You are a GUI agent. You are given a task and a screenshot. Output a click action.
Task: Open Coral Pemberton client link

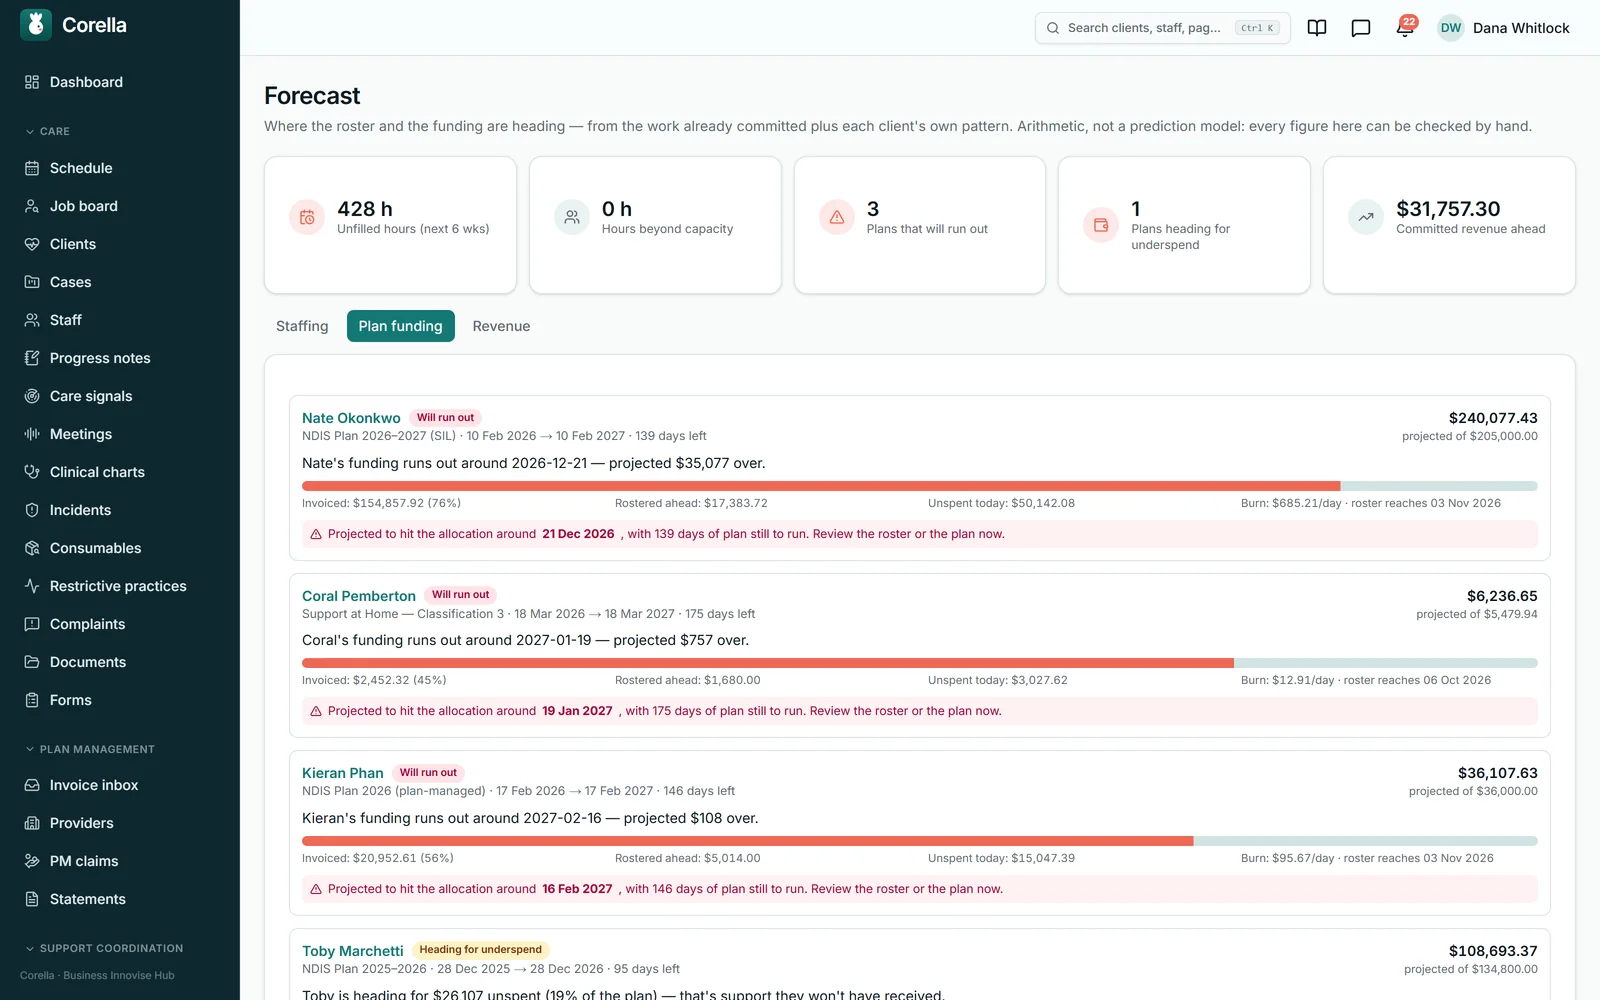359,596
